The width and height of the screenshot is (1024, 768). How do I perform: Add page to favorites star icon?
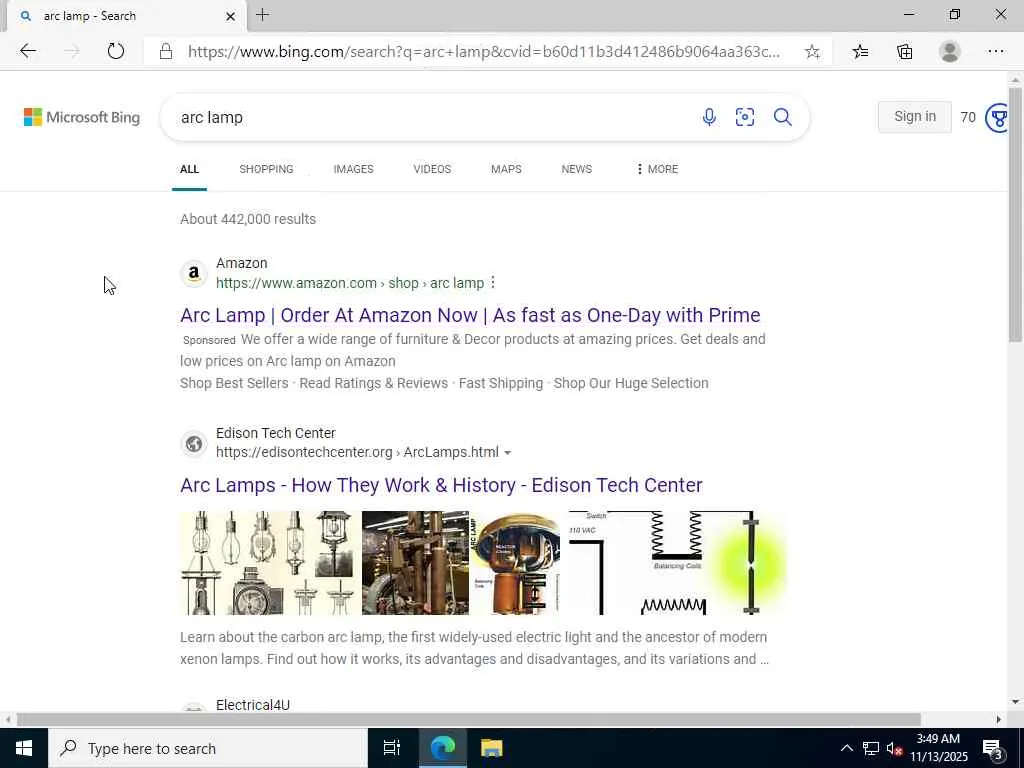[812, 52]
